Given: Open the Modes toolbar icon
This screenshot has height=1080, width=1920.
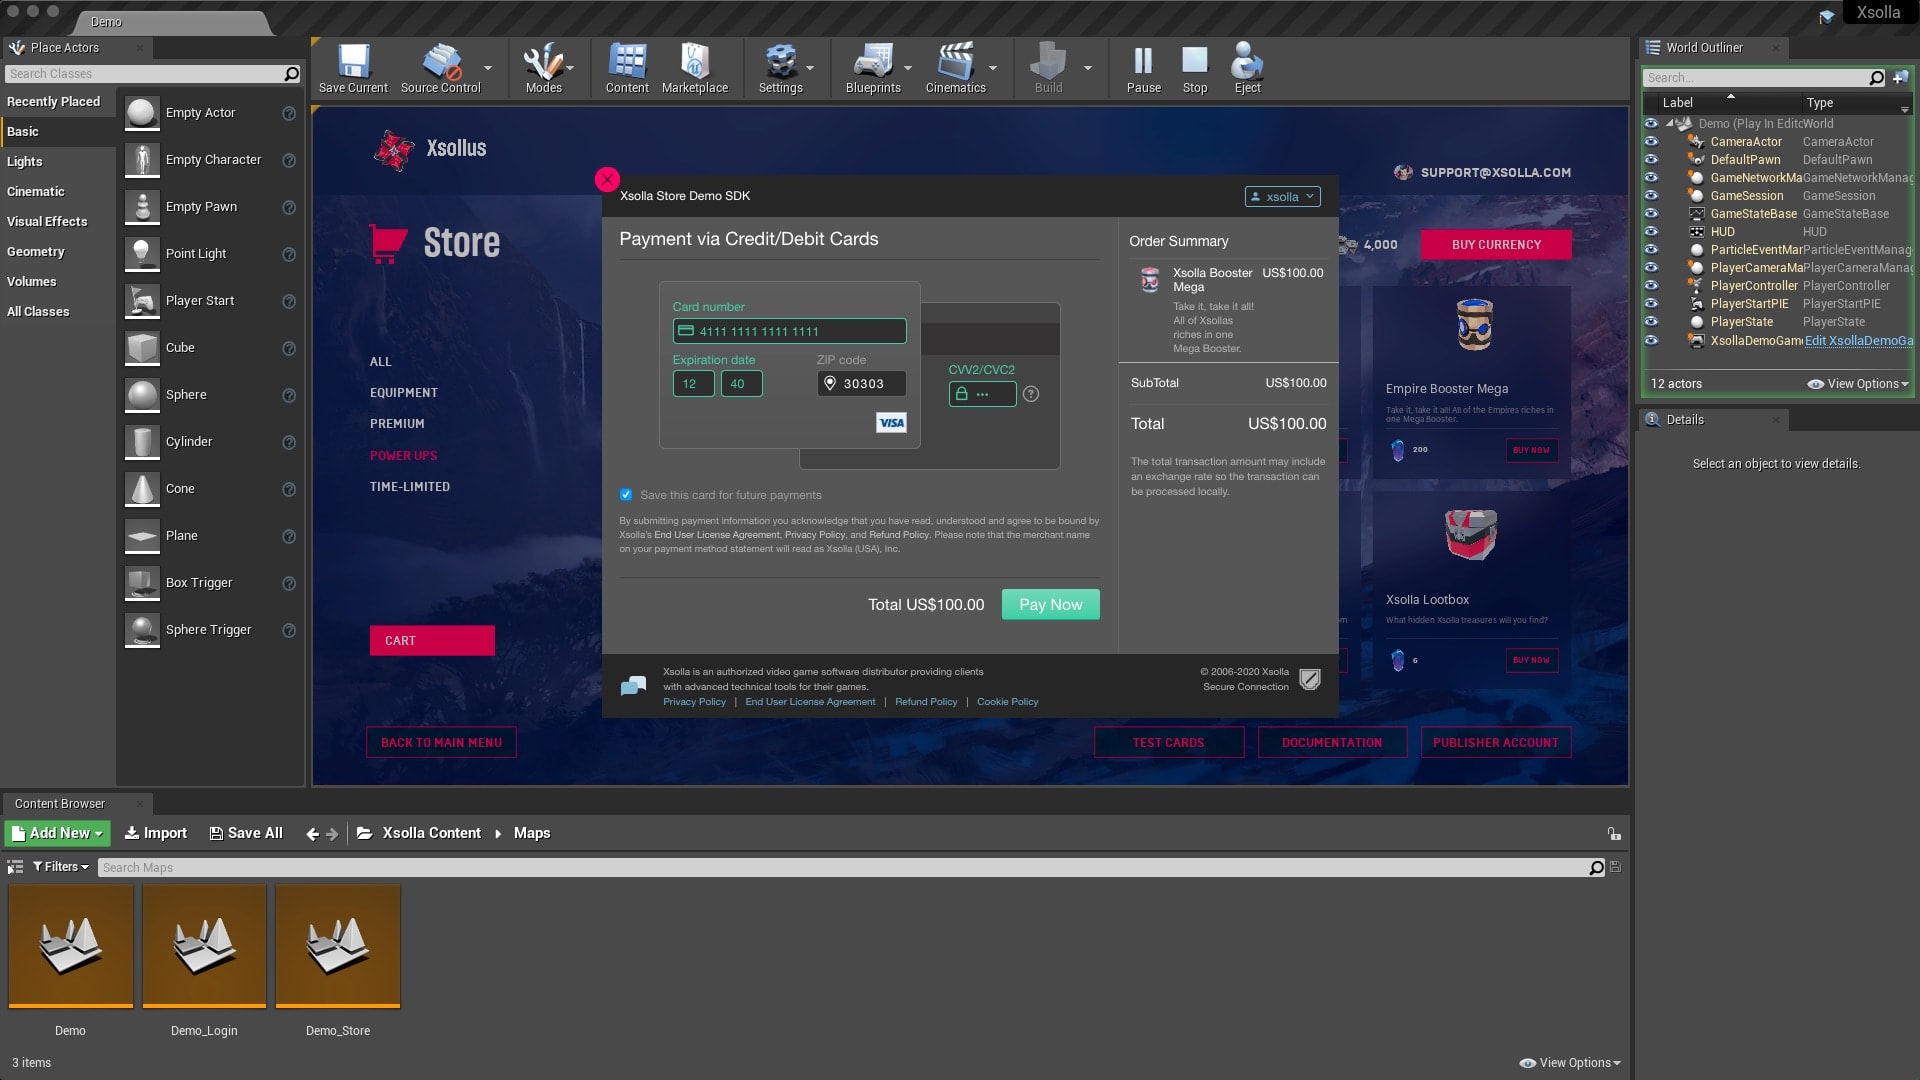Looking at the screenshot, I should (x=543, y=63).
